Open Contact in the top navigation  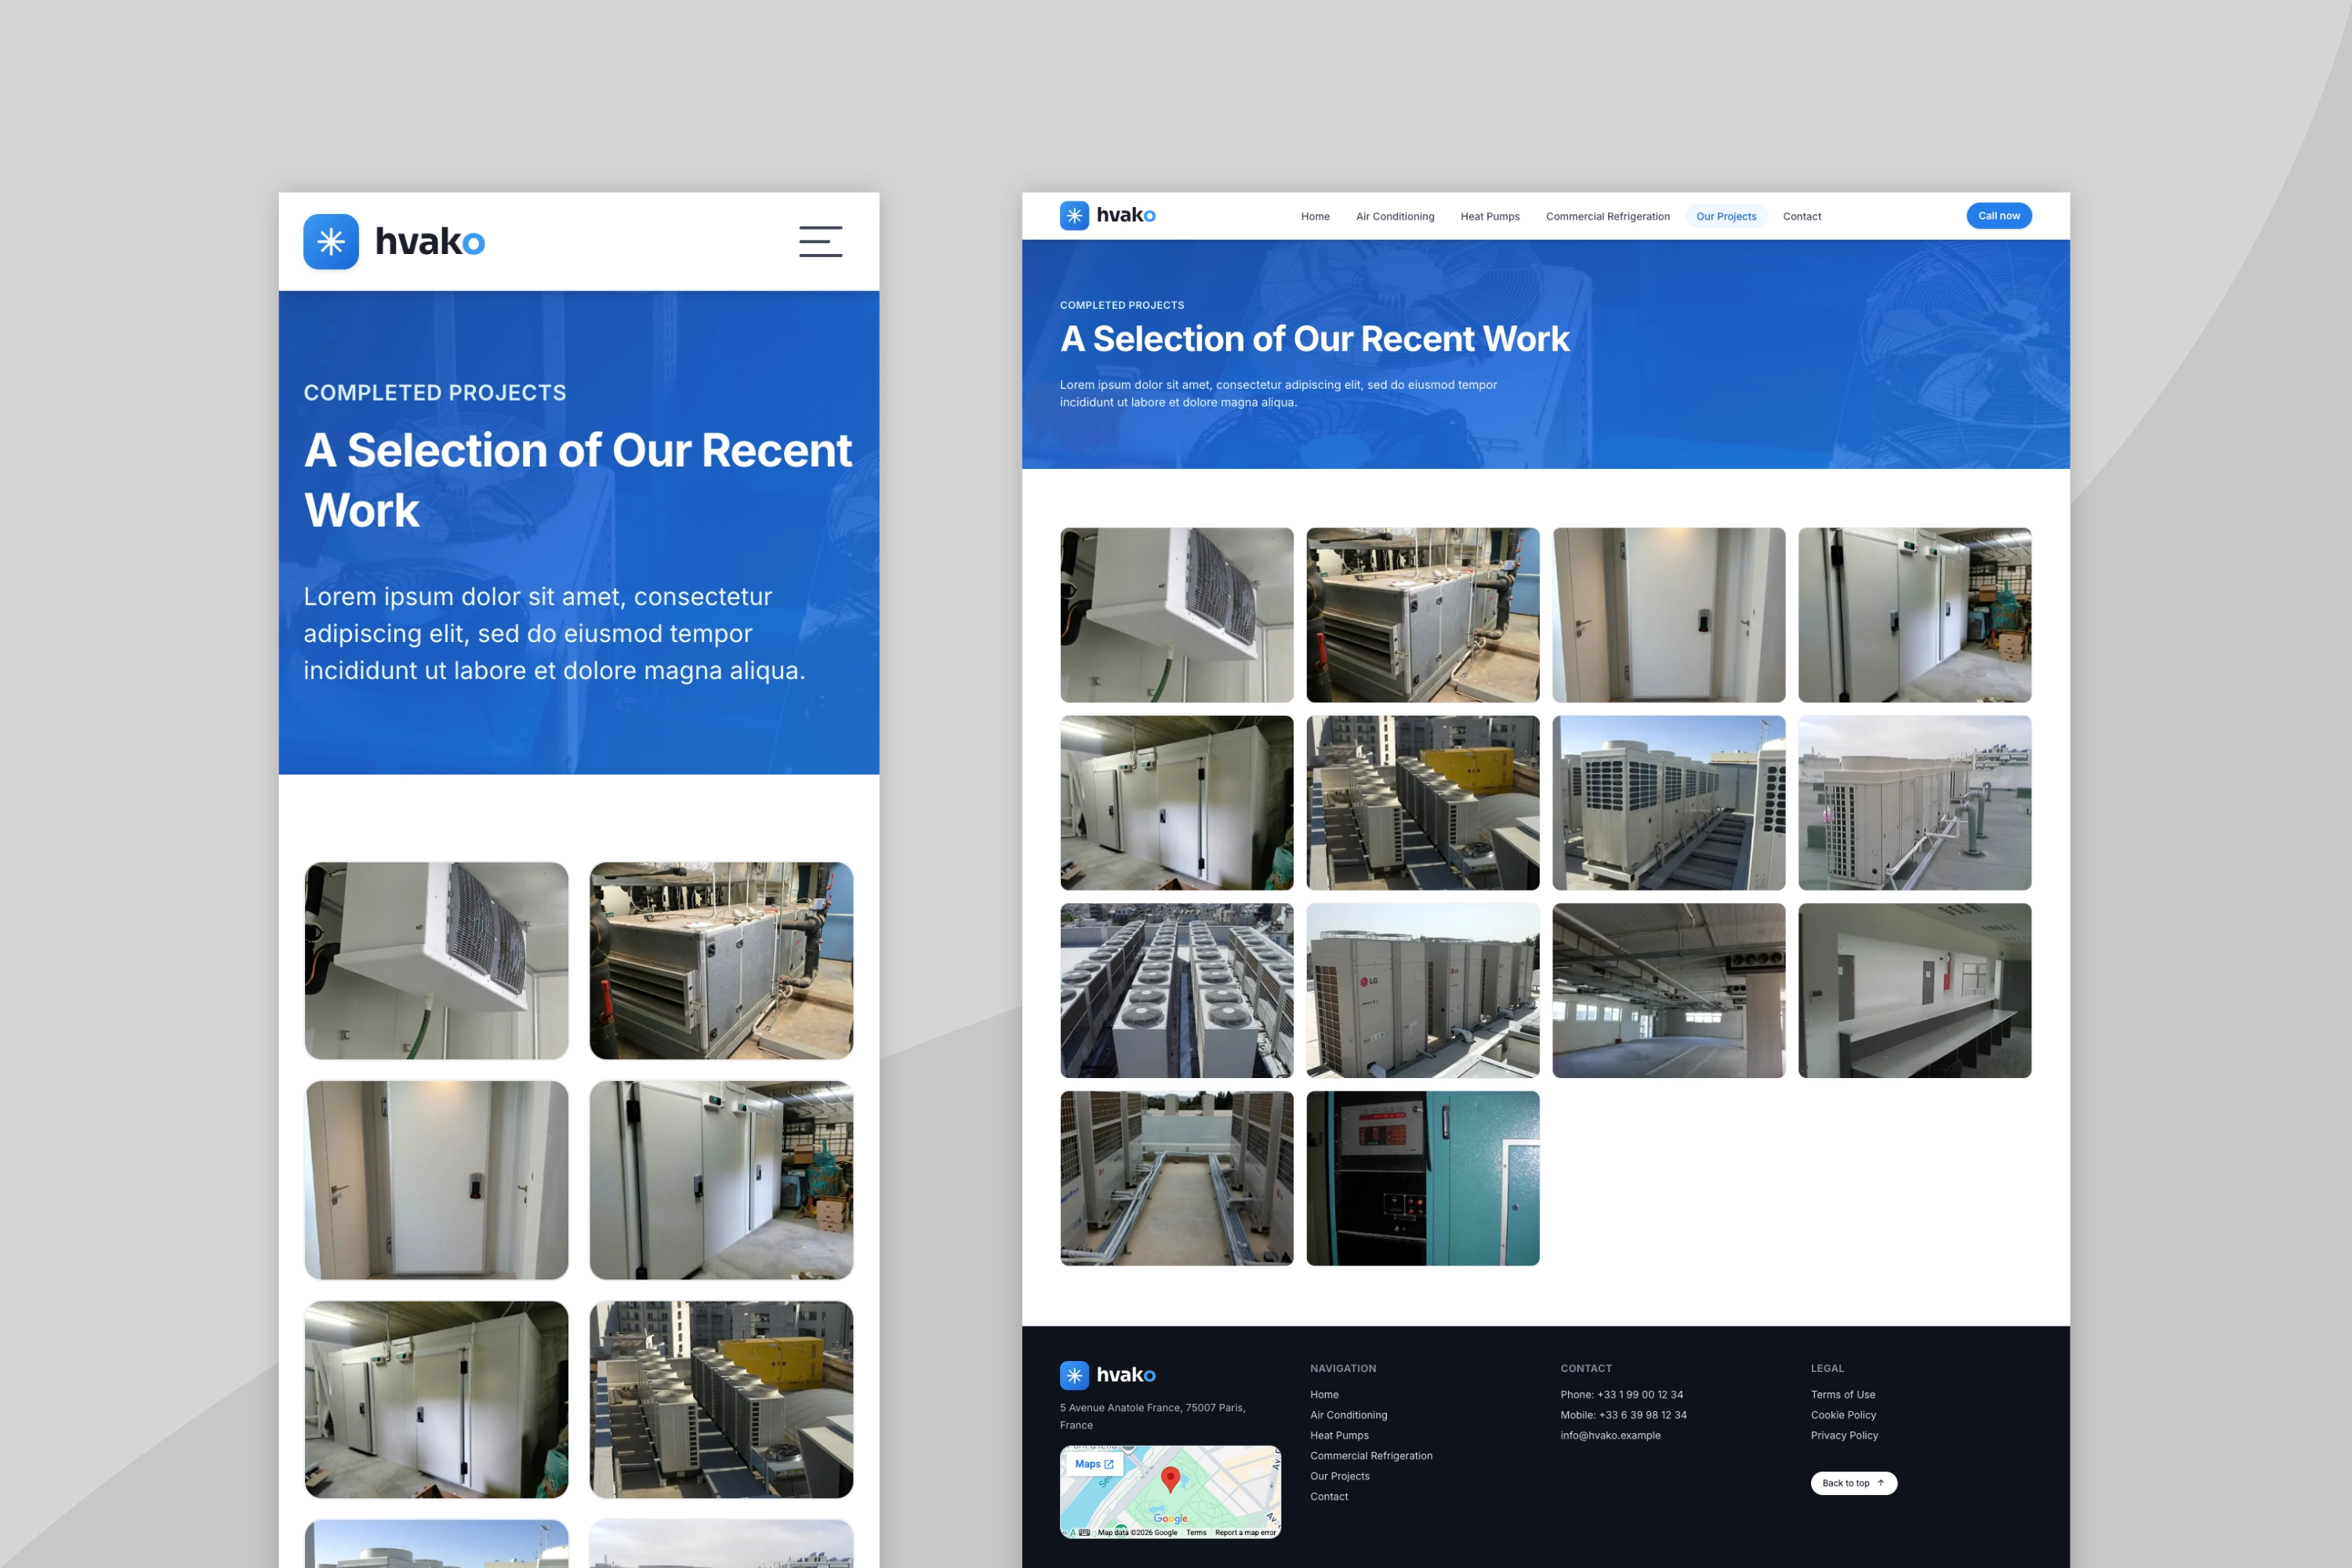coord(1801,216)
